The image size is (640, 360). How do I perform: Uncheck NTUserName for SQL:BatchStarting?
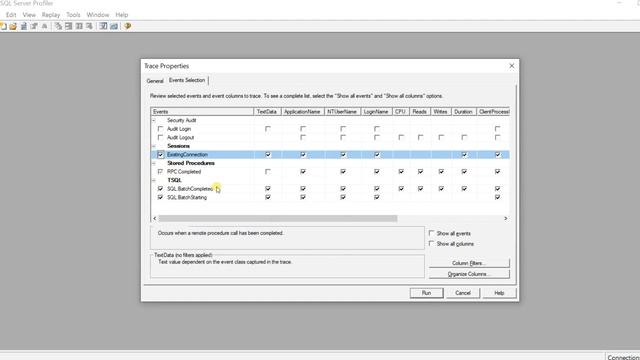(343, 197)
